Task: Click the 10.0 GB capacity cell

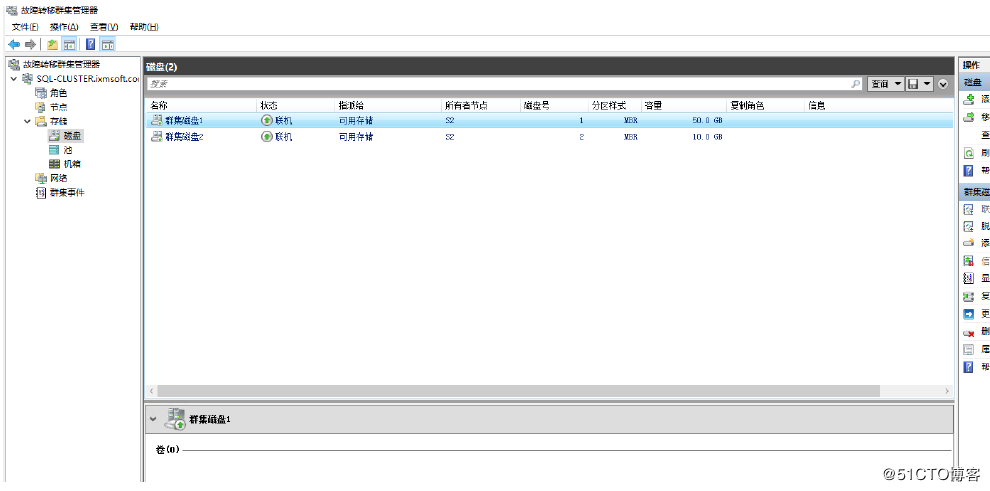Action: pos(707,136)
